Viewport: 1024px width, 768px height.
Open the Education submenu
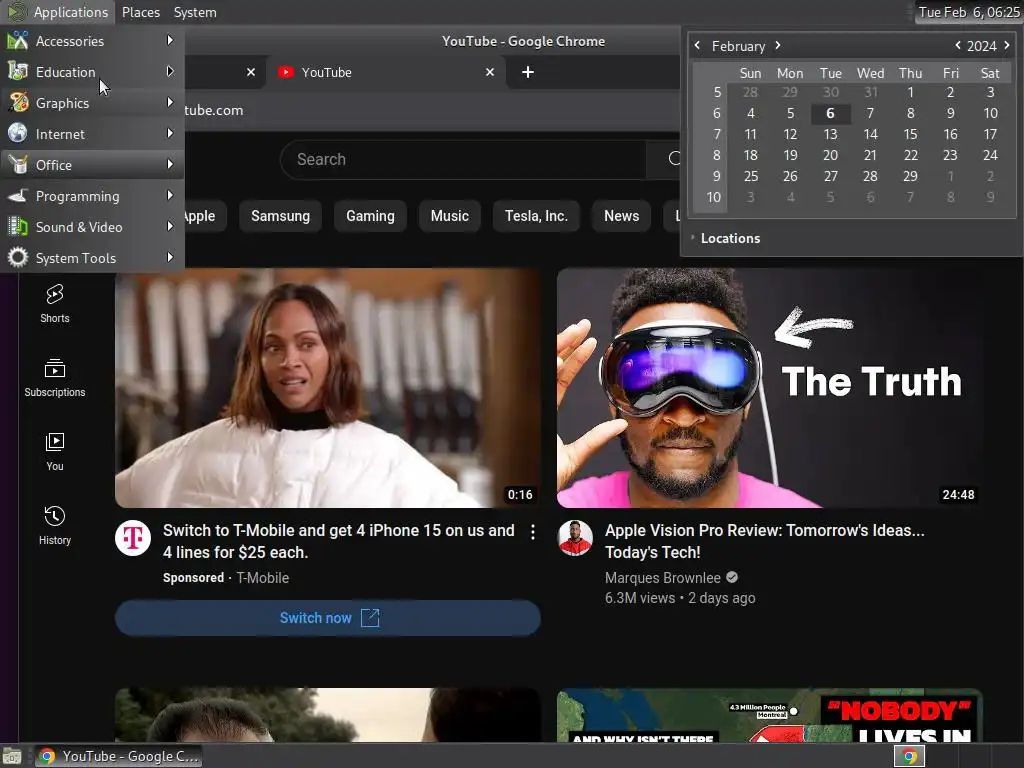point(92,72)
